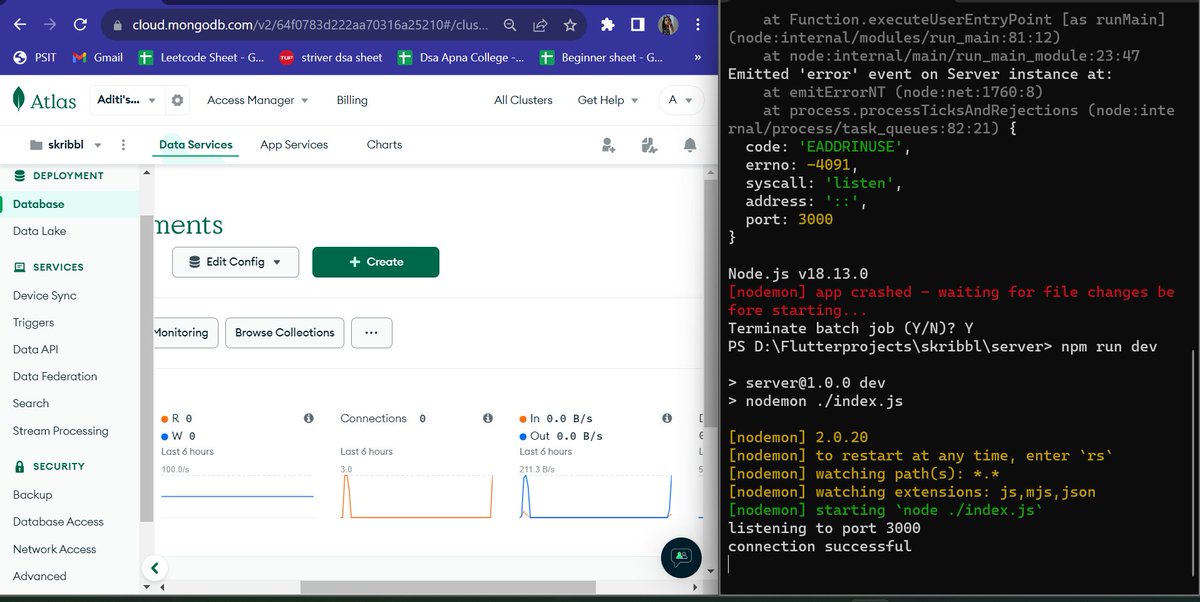Open the cluster ellipsis more-options button
The image size is (1200, 602).
(371, 333)
